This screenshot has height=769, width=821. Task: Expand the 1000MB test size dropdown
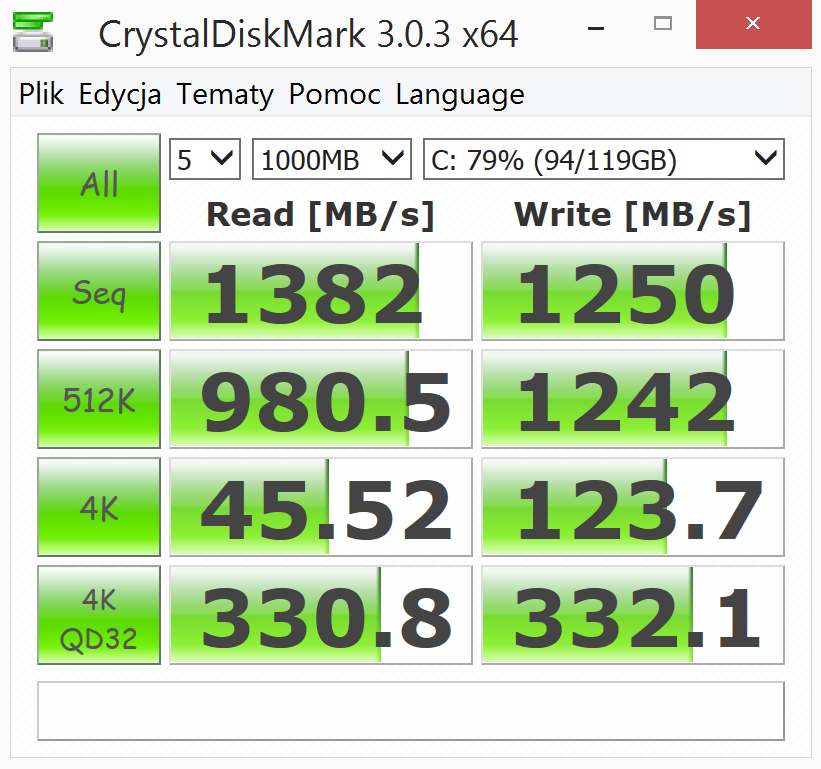[x=332, y=159]
